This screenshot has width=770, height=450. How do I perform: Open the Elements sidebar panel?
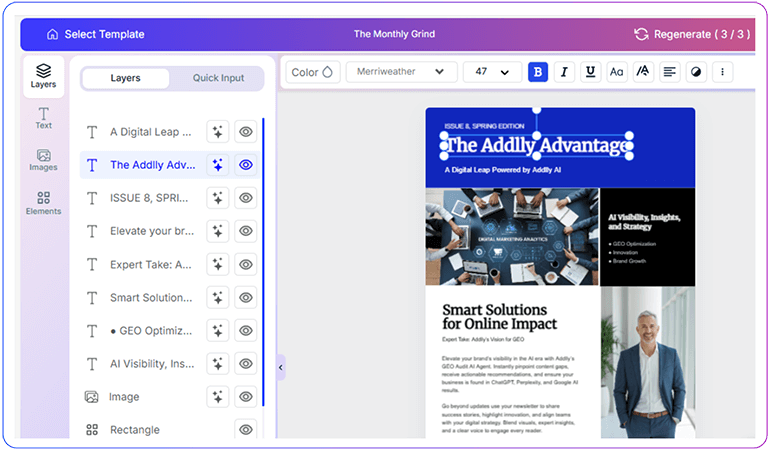tap(43, 203)
